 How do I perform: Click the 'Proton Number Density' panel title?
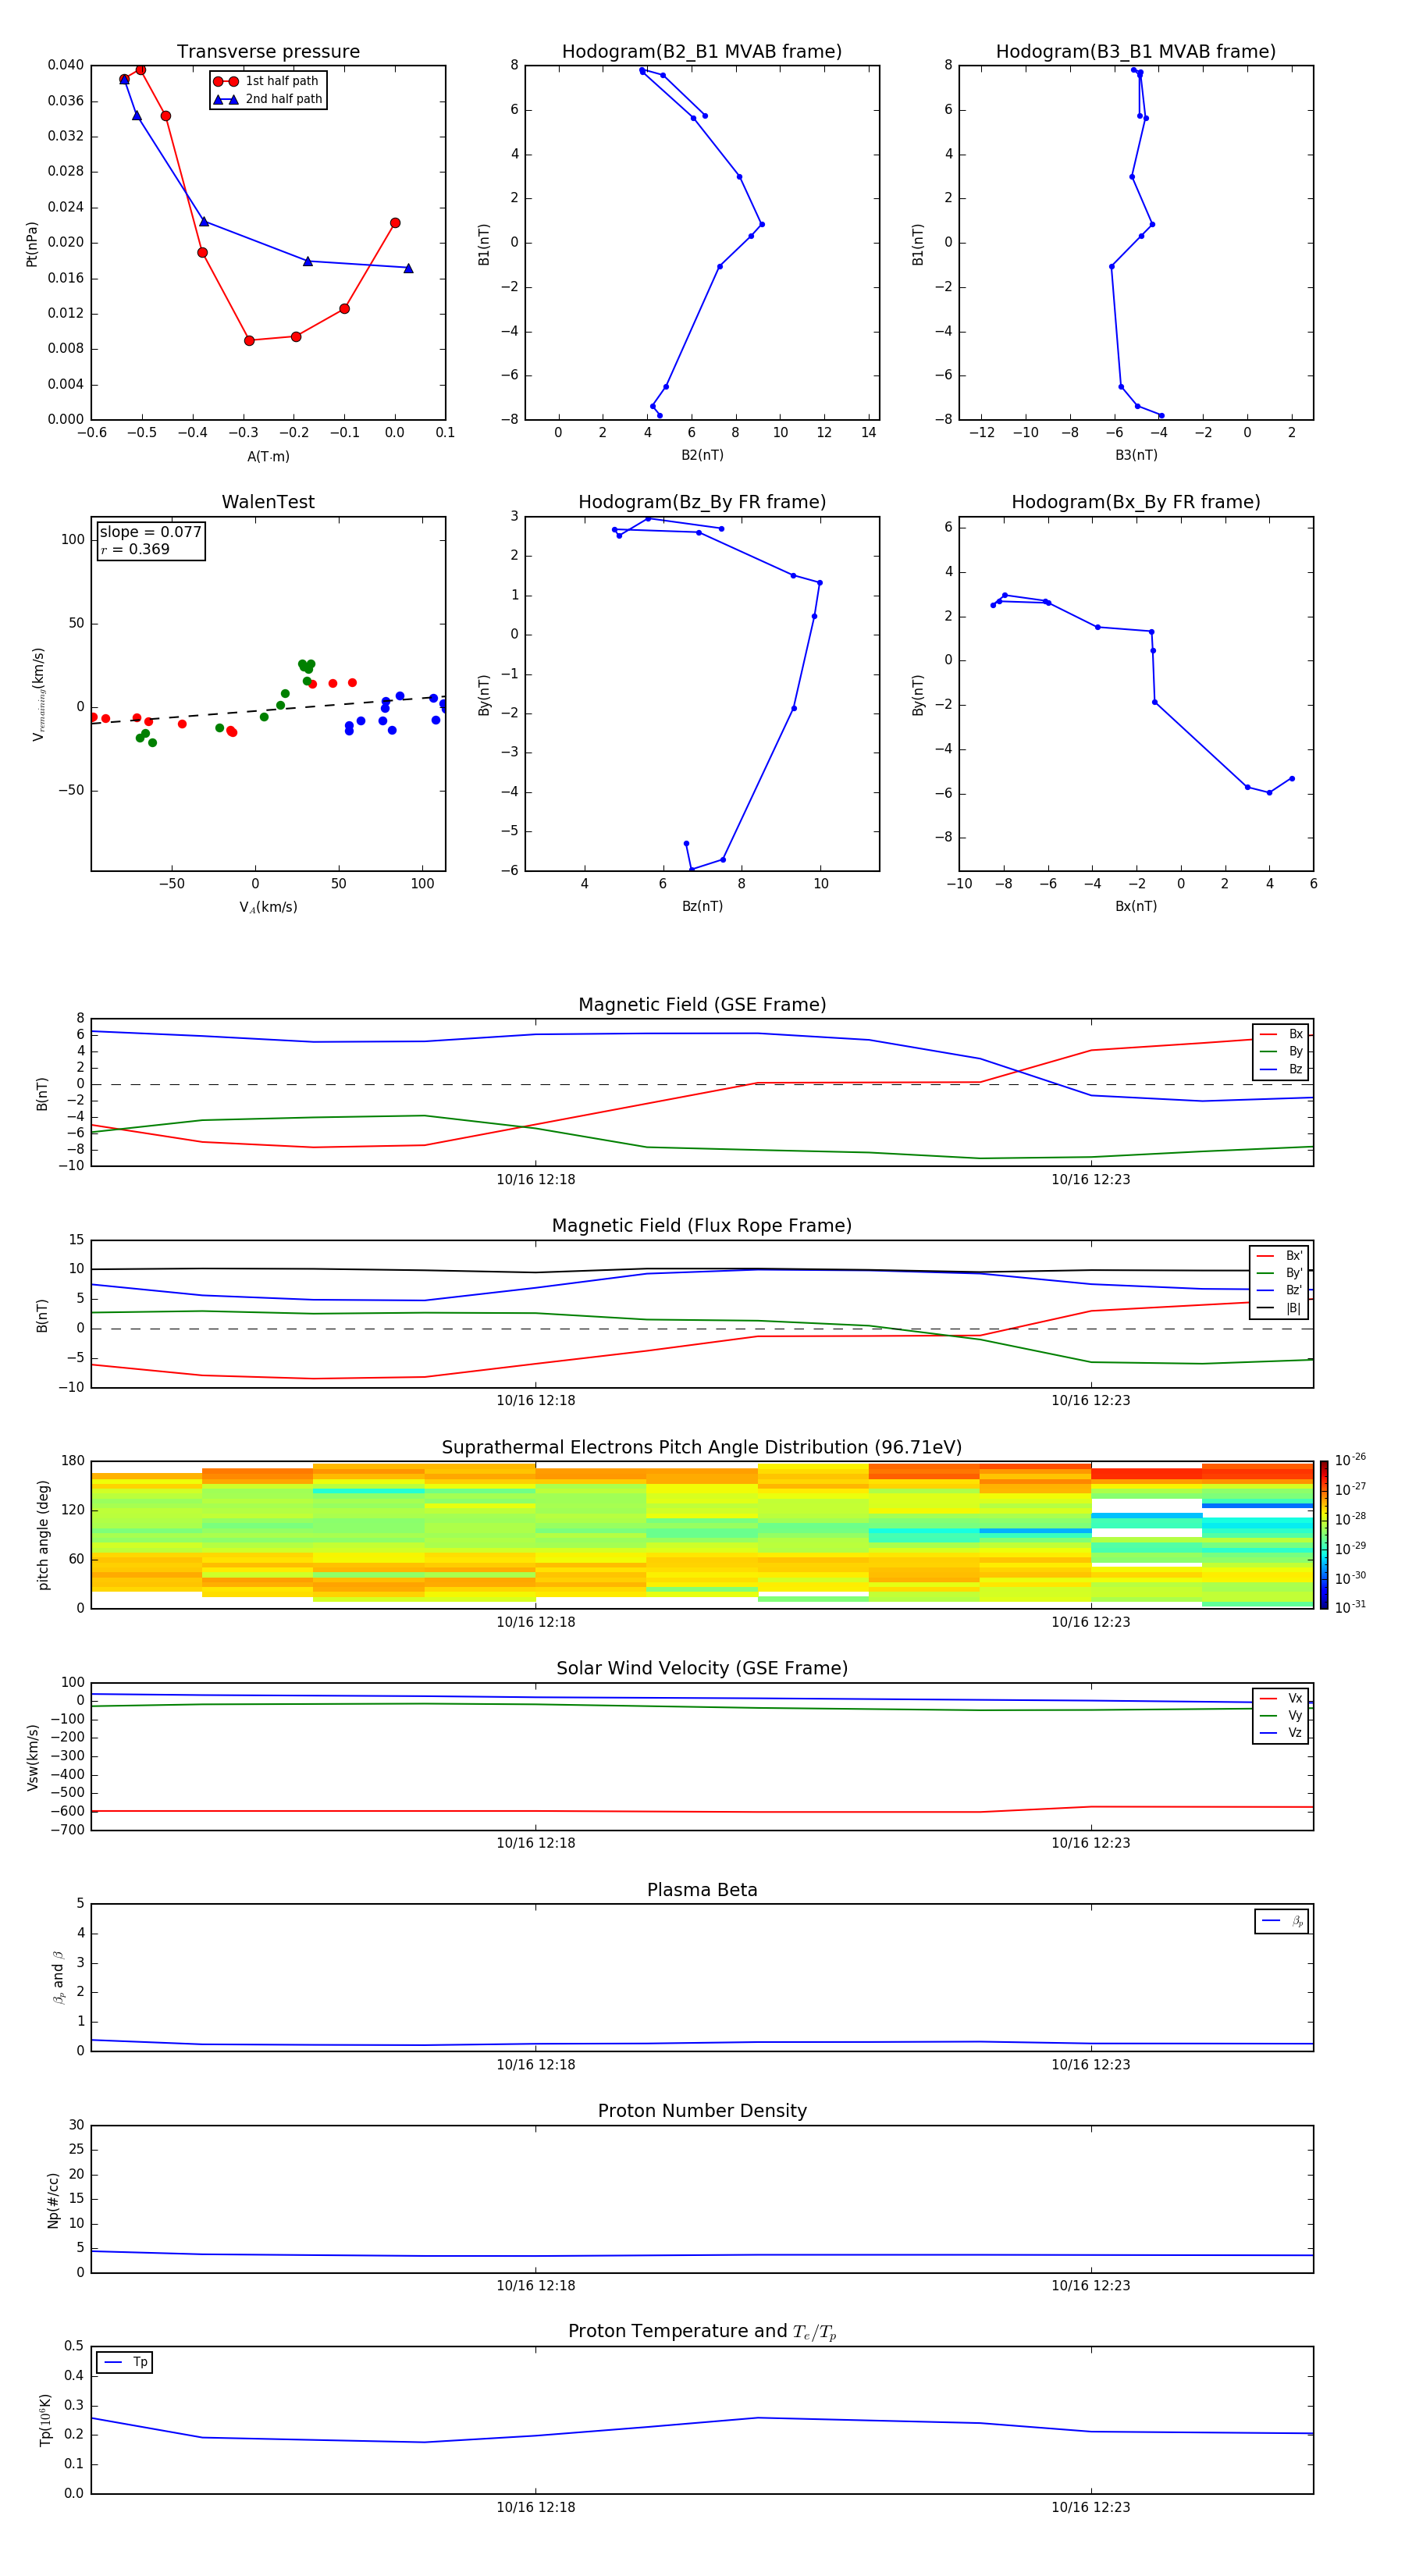702,2111
